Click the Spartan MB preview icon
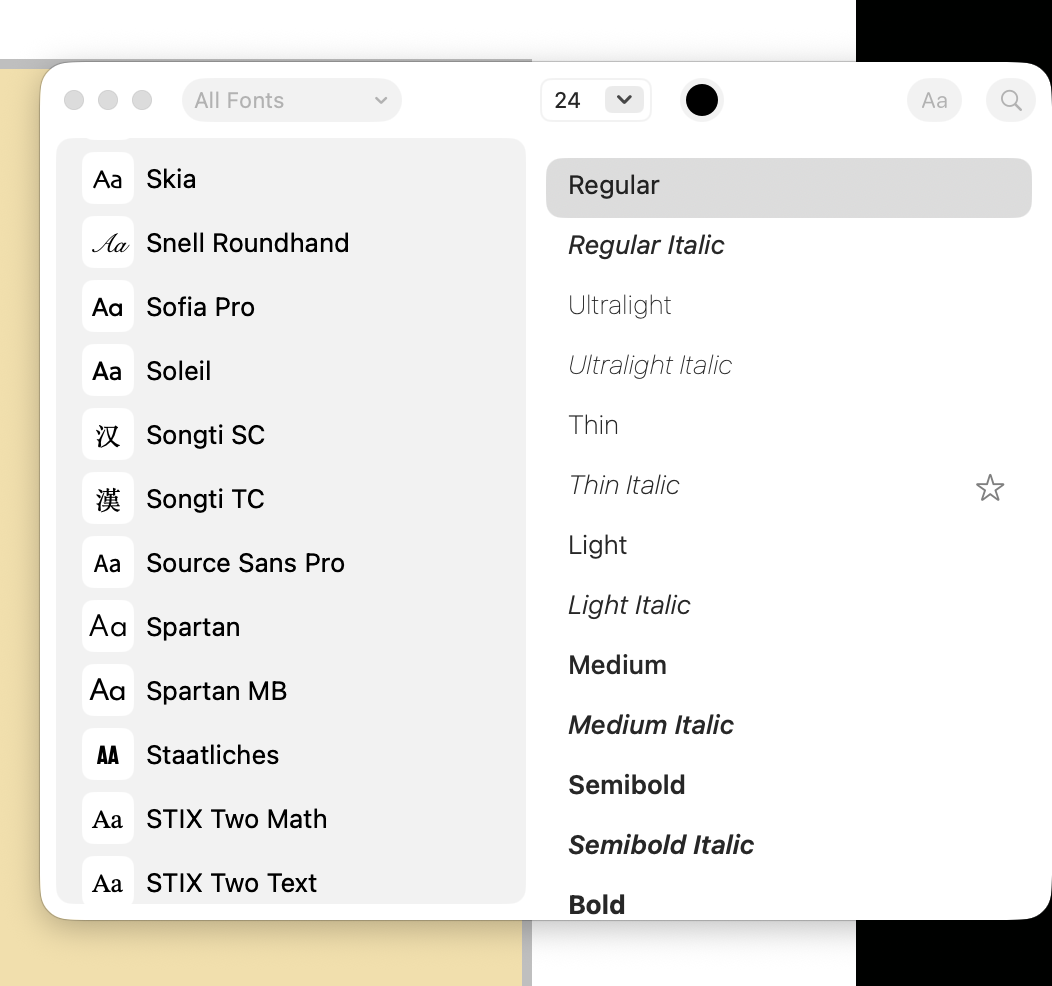The width and height of the screenshot is (1052, 986). click(x=108, y=691)
